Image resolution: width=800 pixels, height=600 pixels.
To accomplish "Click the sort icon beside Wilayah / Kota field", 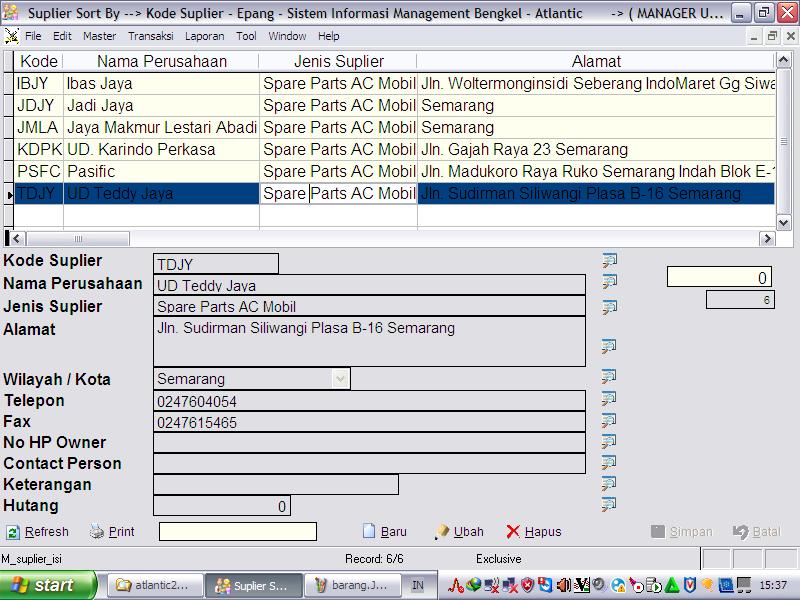I will coord(609,377).
